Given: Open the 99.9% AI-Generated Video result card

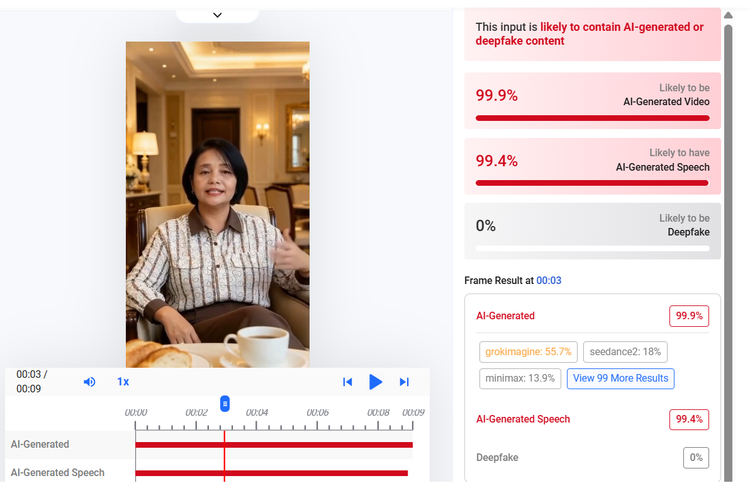Looking at the screenshot, I should (592, 100).
